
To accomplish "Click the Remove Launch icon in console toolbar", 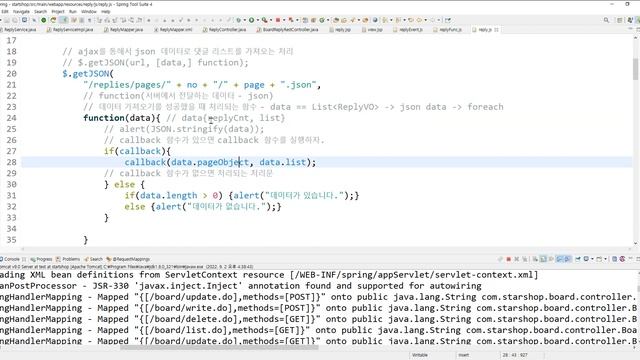I will (517, 259).
